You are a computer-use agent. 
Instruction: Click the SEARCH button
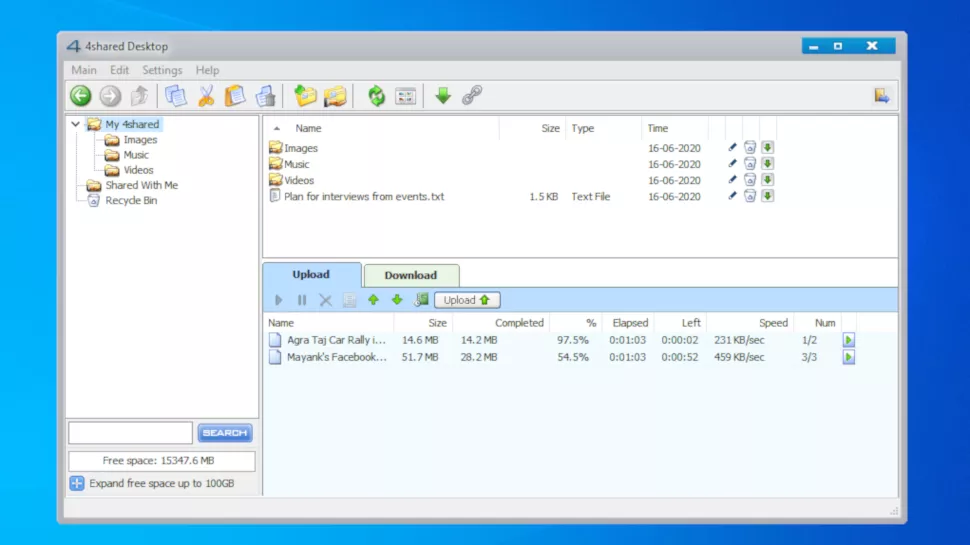(225, 432)
